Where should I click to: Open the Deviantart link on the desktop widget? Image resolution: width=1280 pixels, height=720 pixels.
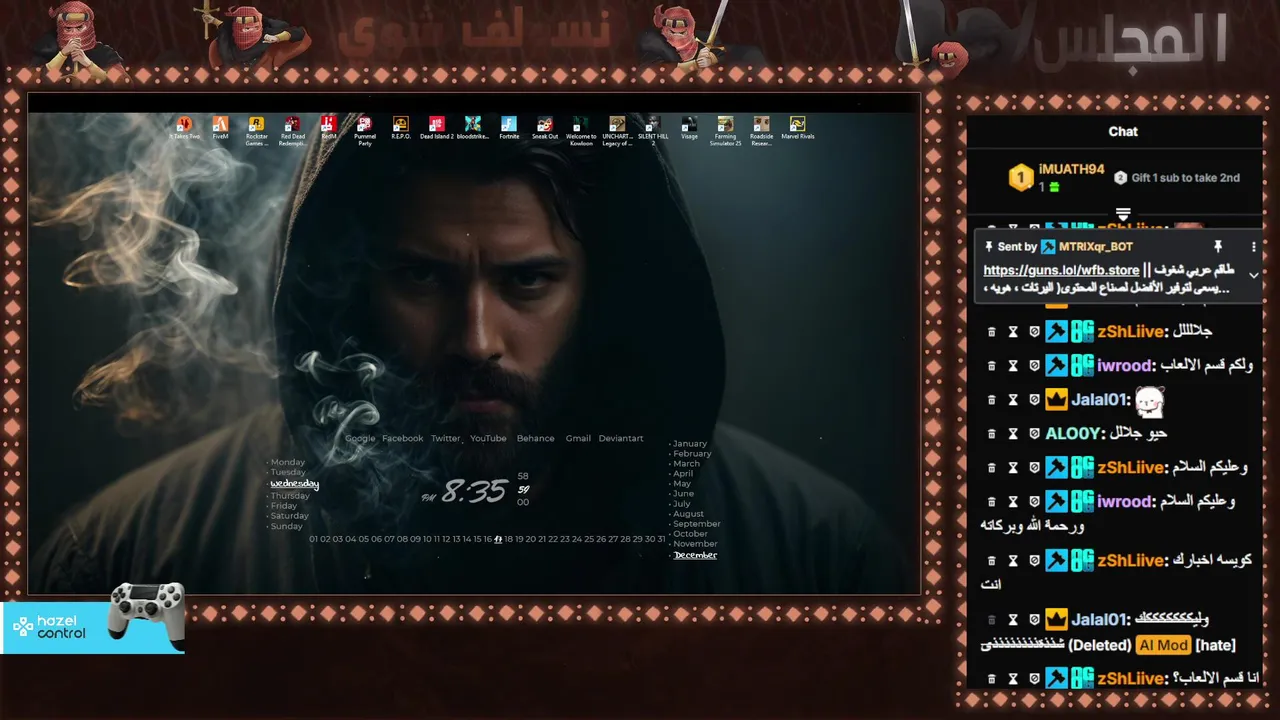[621, 438]
